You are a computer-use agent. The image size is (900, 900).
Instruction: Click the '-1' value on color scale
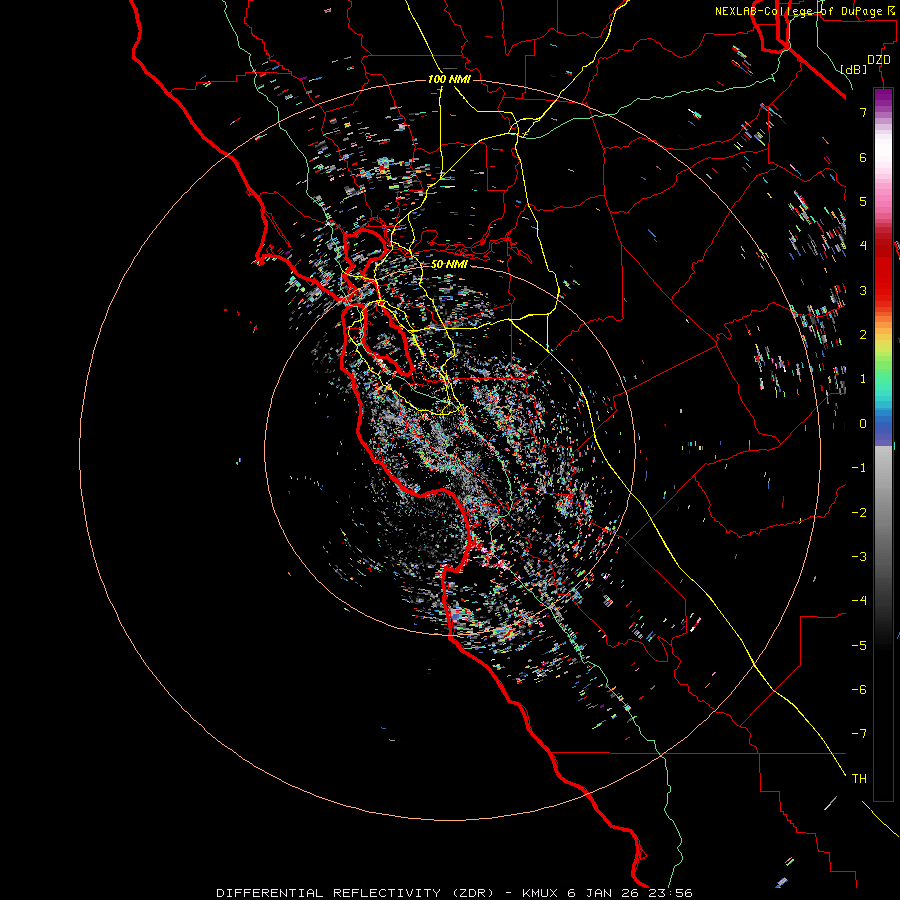click(x=859, y=468)
